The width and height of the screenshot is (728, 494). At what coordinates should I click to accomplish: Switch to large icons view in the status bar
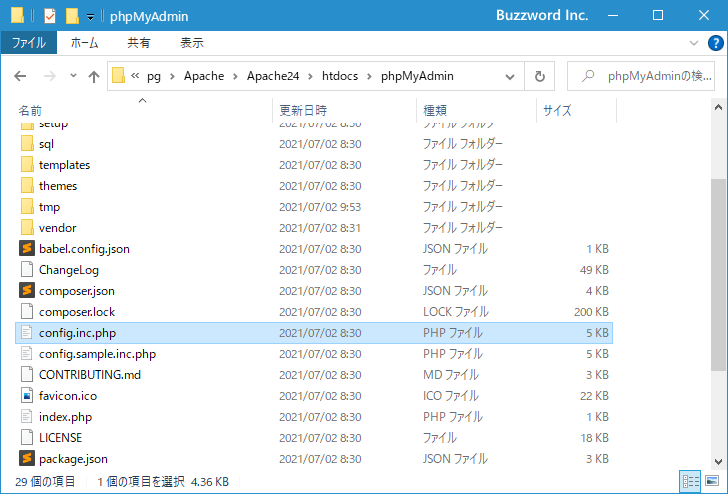(712, 481)
